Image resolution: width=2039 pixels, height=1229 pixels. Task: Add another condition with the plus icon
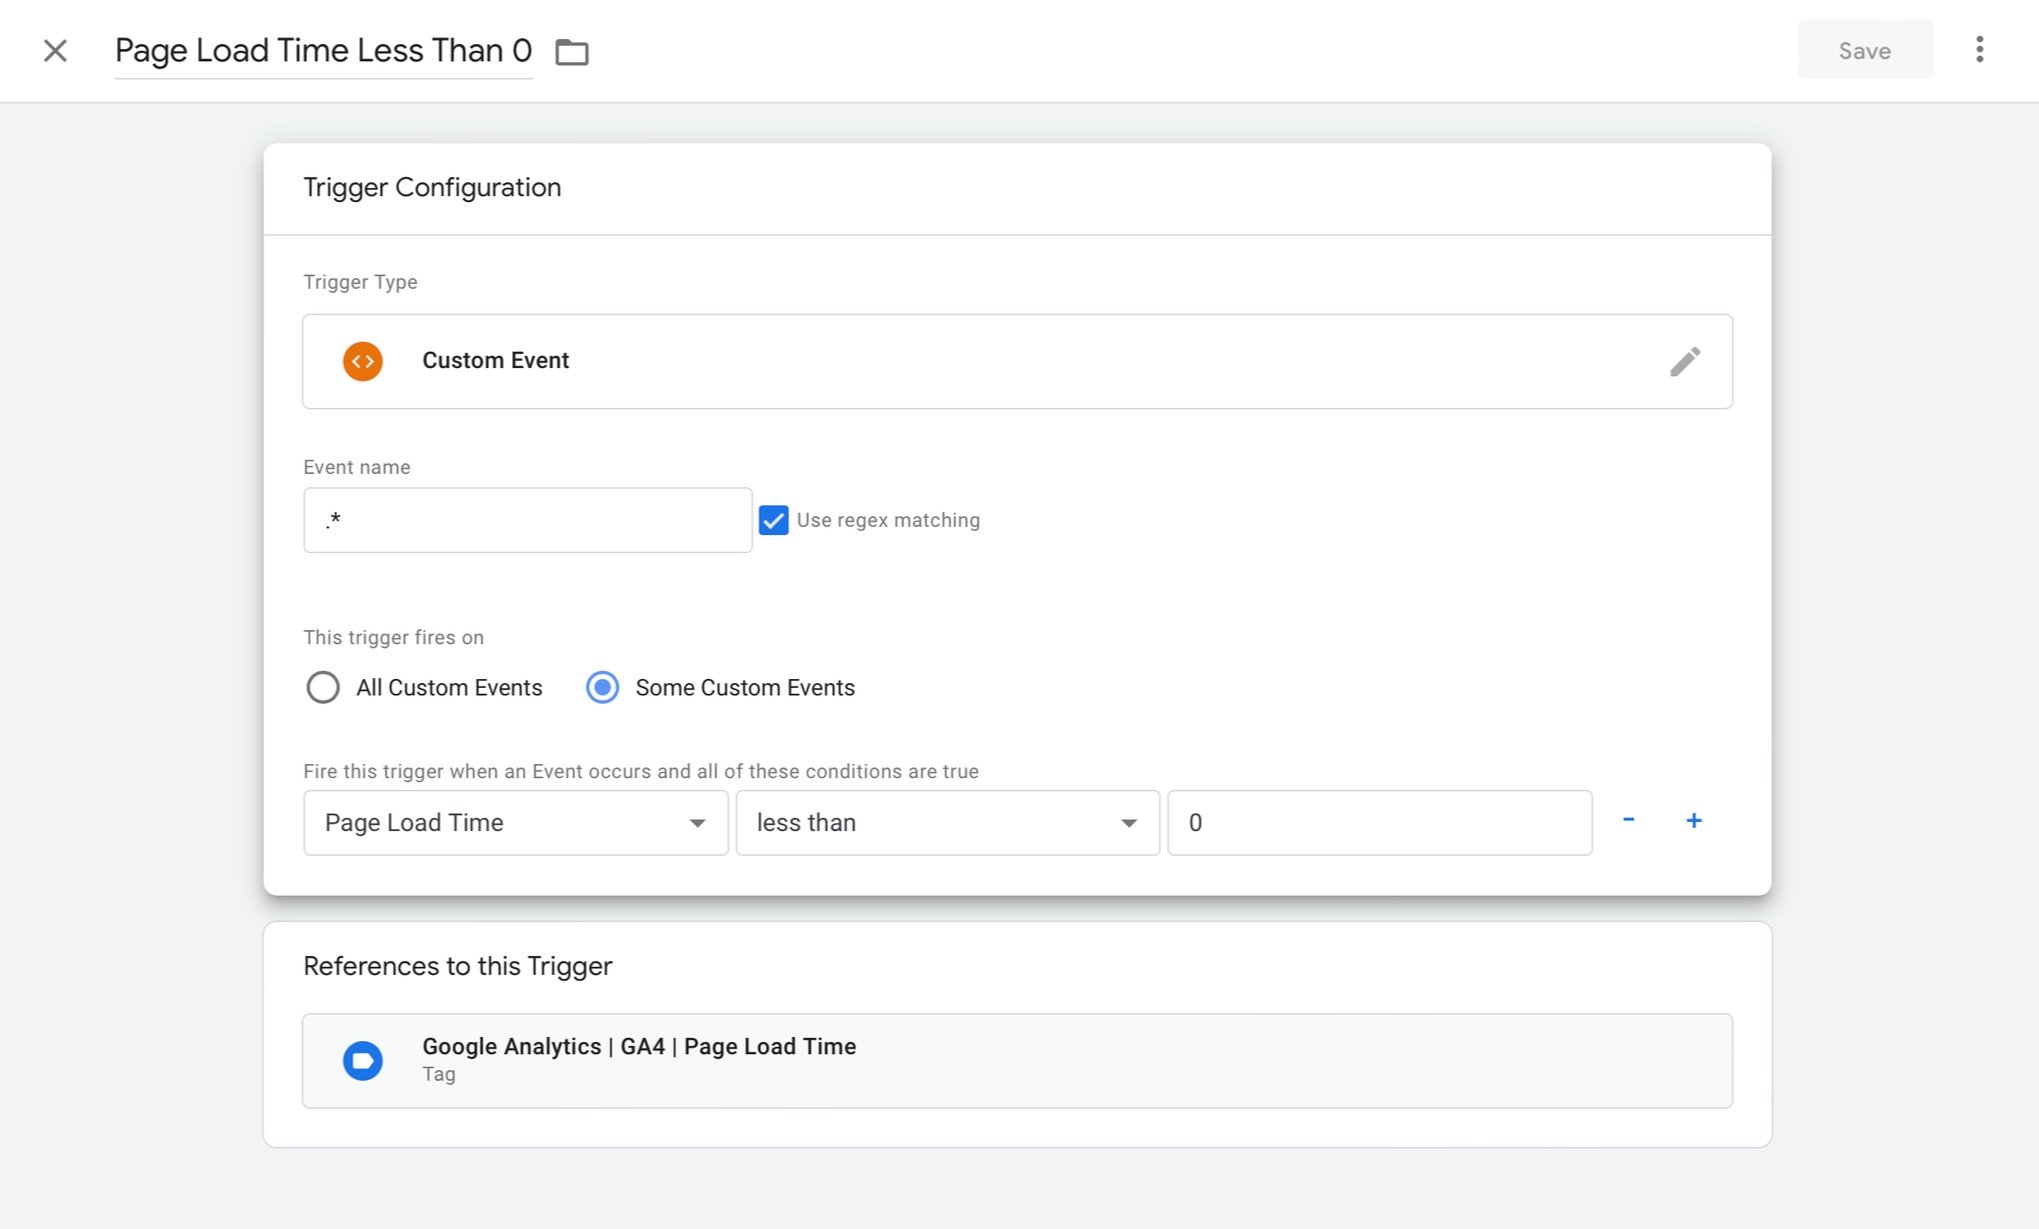point(1694,820)
